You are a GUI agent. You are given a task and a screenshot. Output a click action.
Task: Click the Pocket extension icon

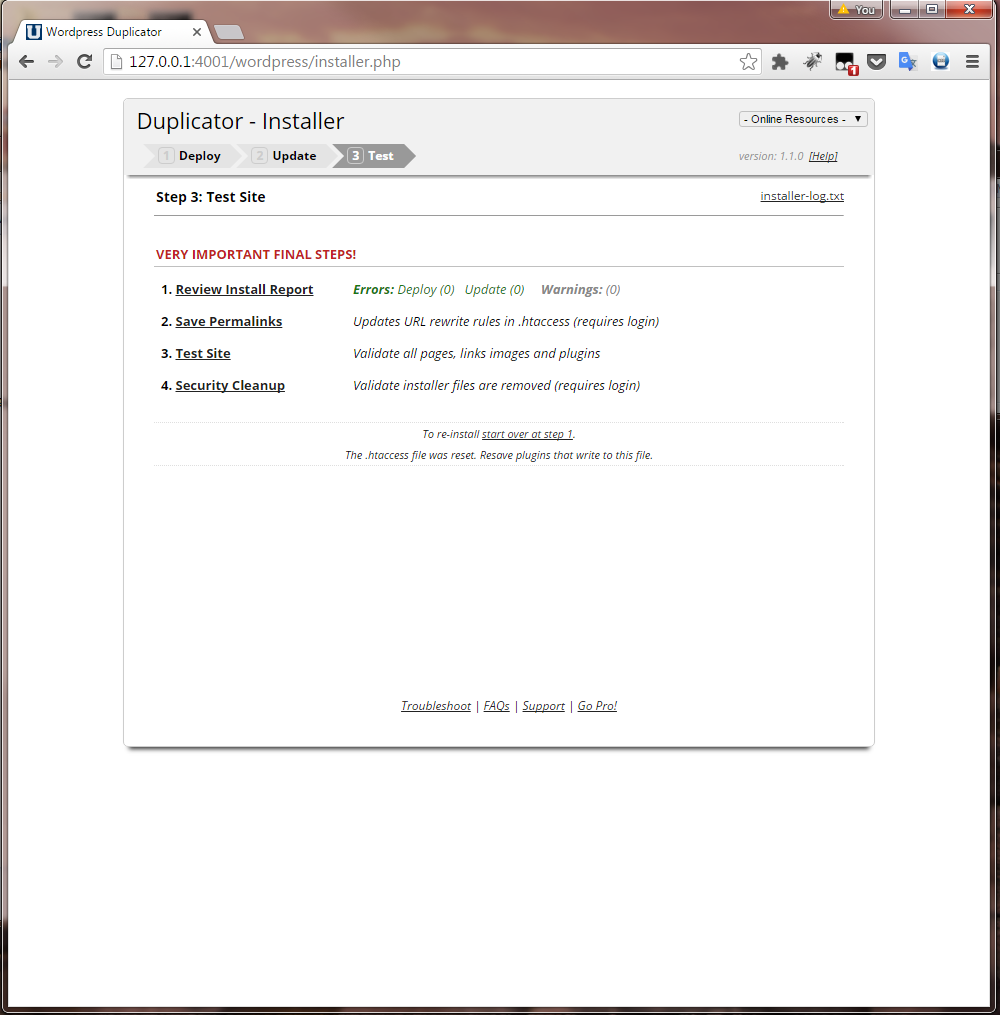[x=876, y=62]
